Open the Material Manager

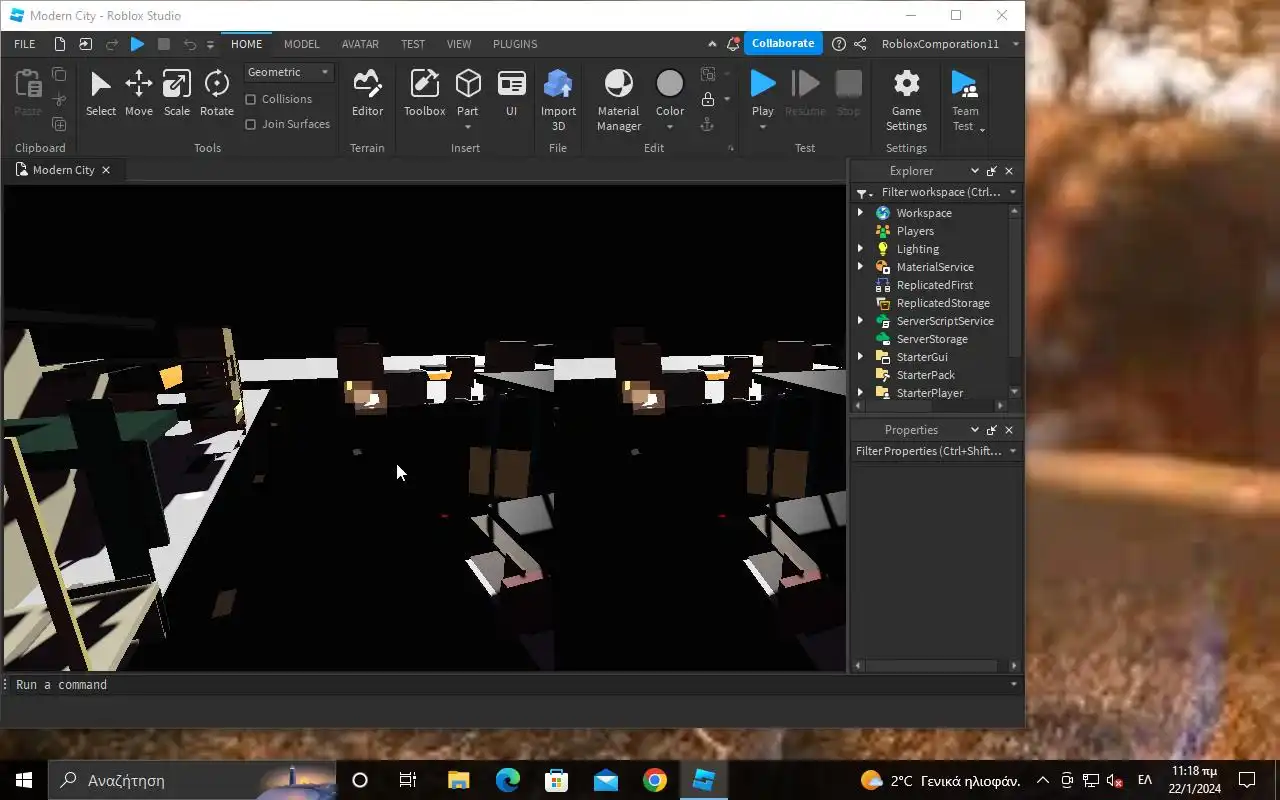point(619,100)
